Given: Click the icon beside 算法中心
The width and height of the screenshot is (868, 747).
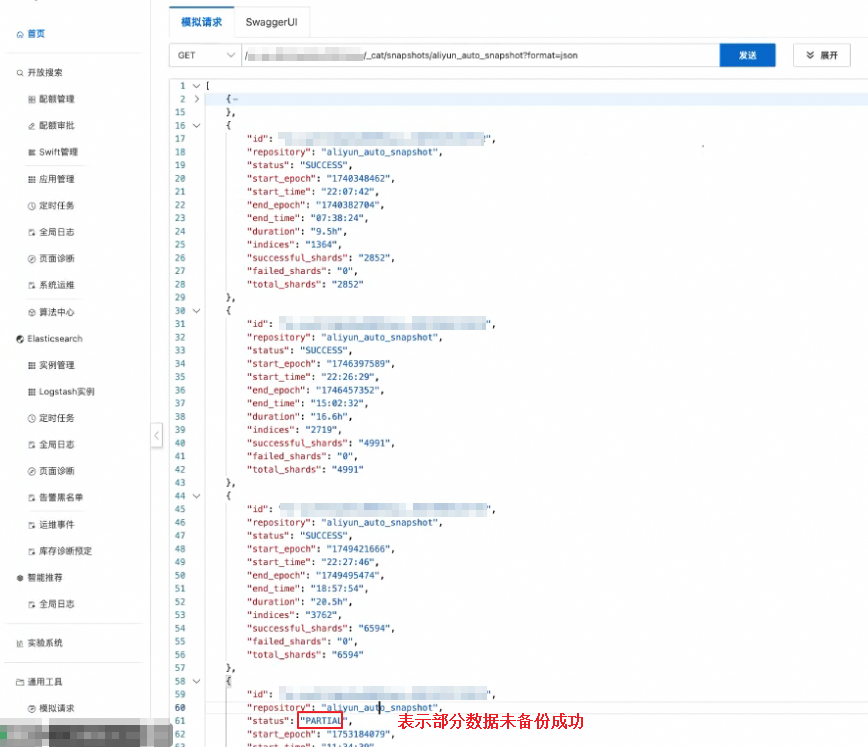Looking at the screenshot, I should [32, 312].
